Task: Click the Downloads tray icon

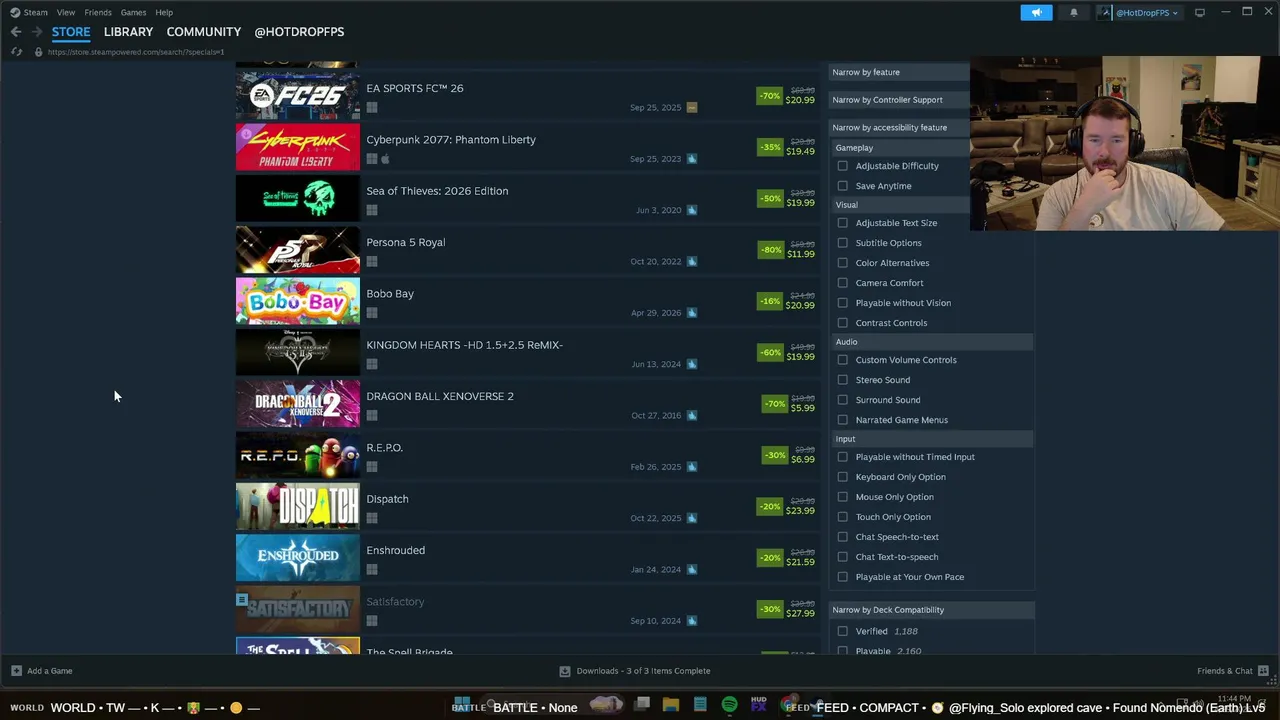Action: pyautogui.click(x=565, y=671)
